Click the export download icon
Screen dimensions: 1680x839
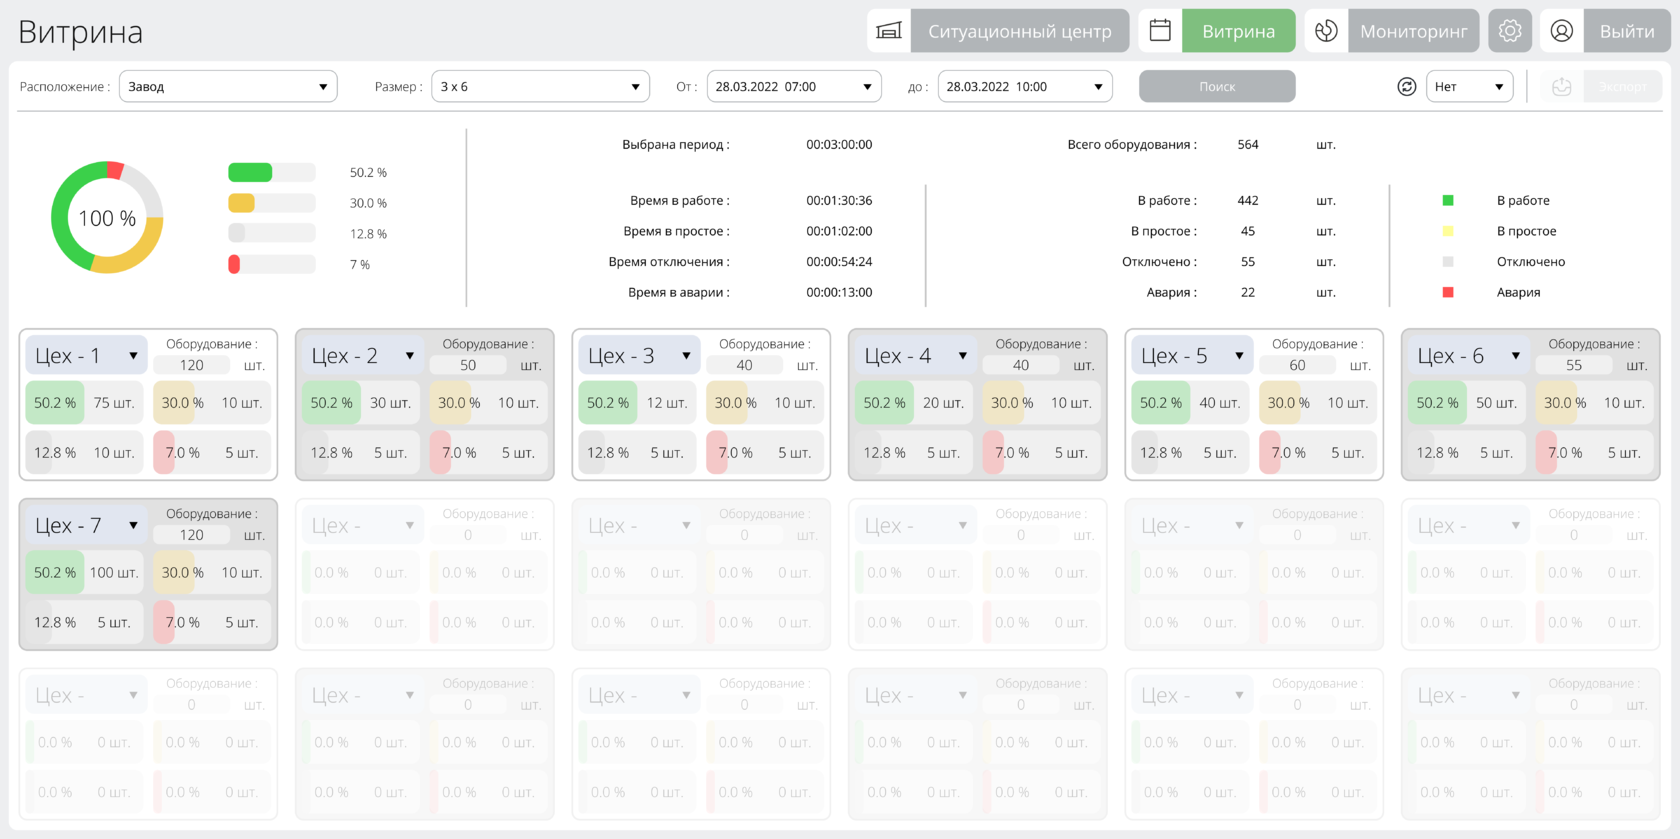1562,87
